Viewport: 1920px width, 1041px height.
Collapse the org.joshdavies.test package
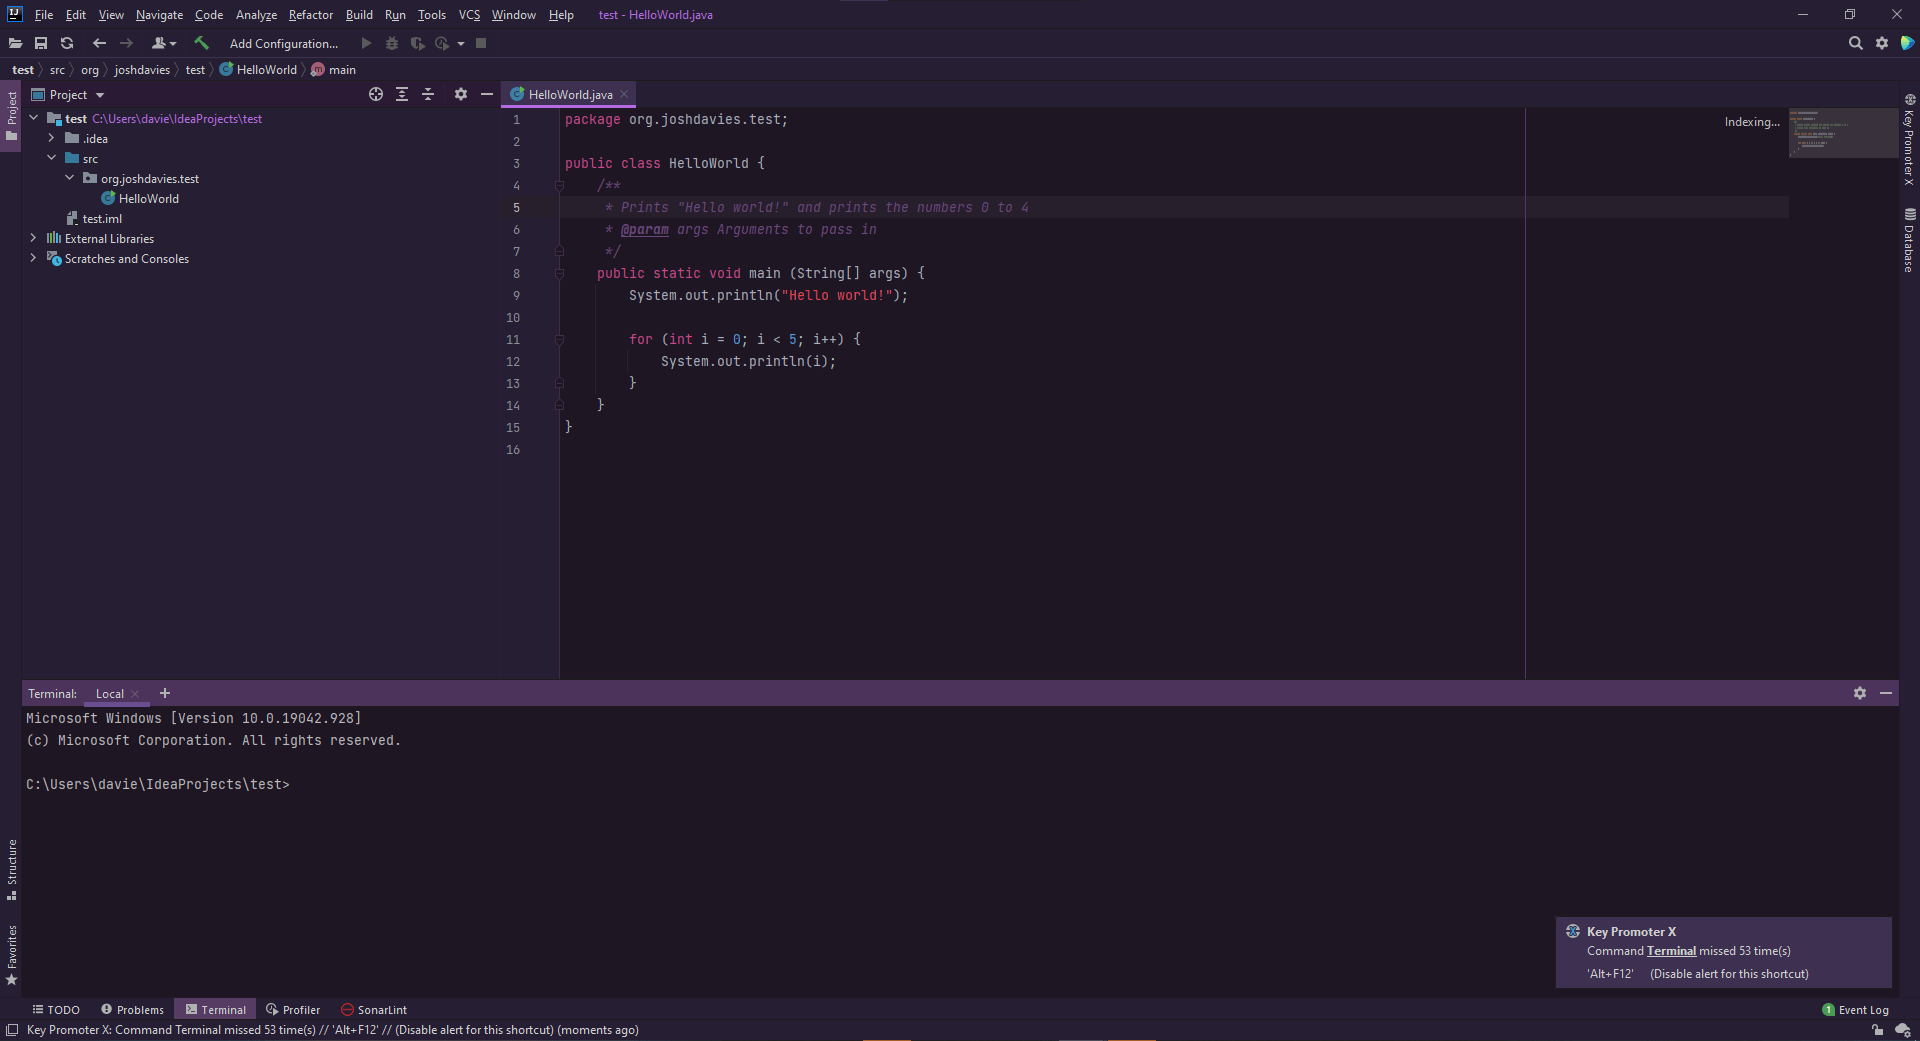pyautogui.click(x=69, y=178)
